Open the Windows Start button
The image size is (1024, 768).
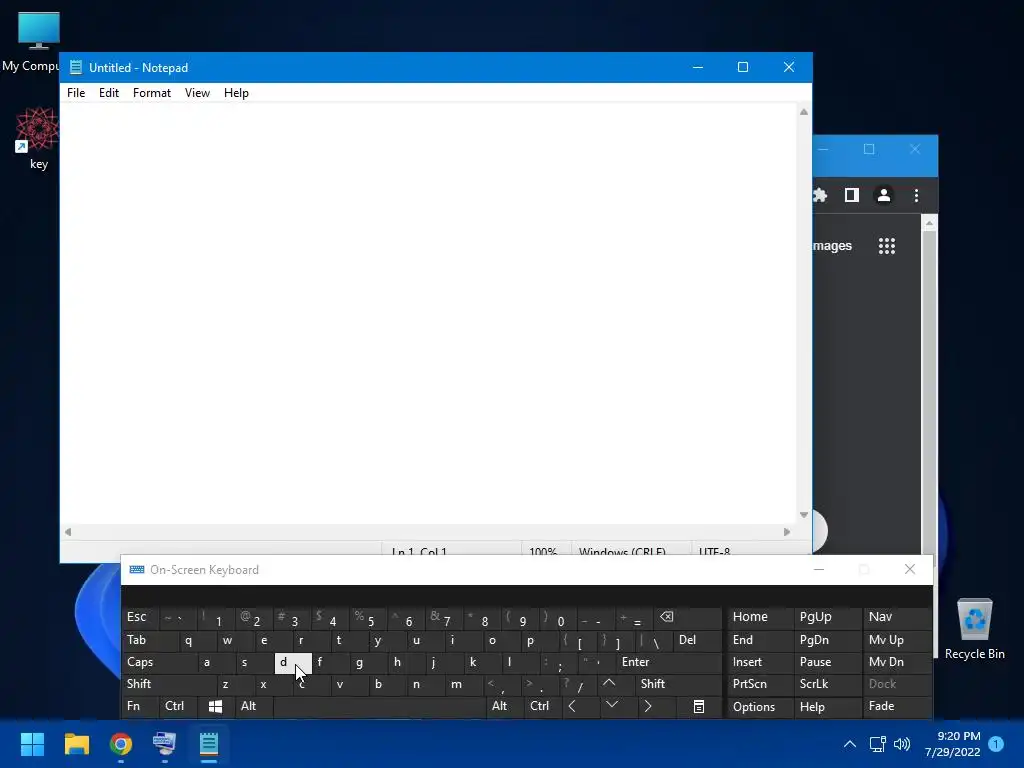[32, 744]
